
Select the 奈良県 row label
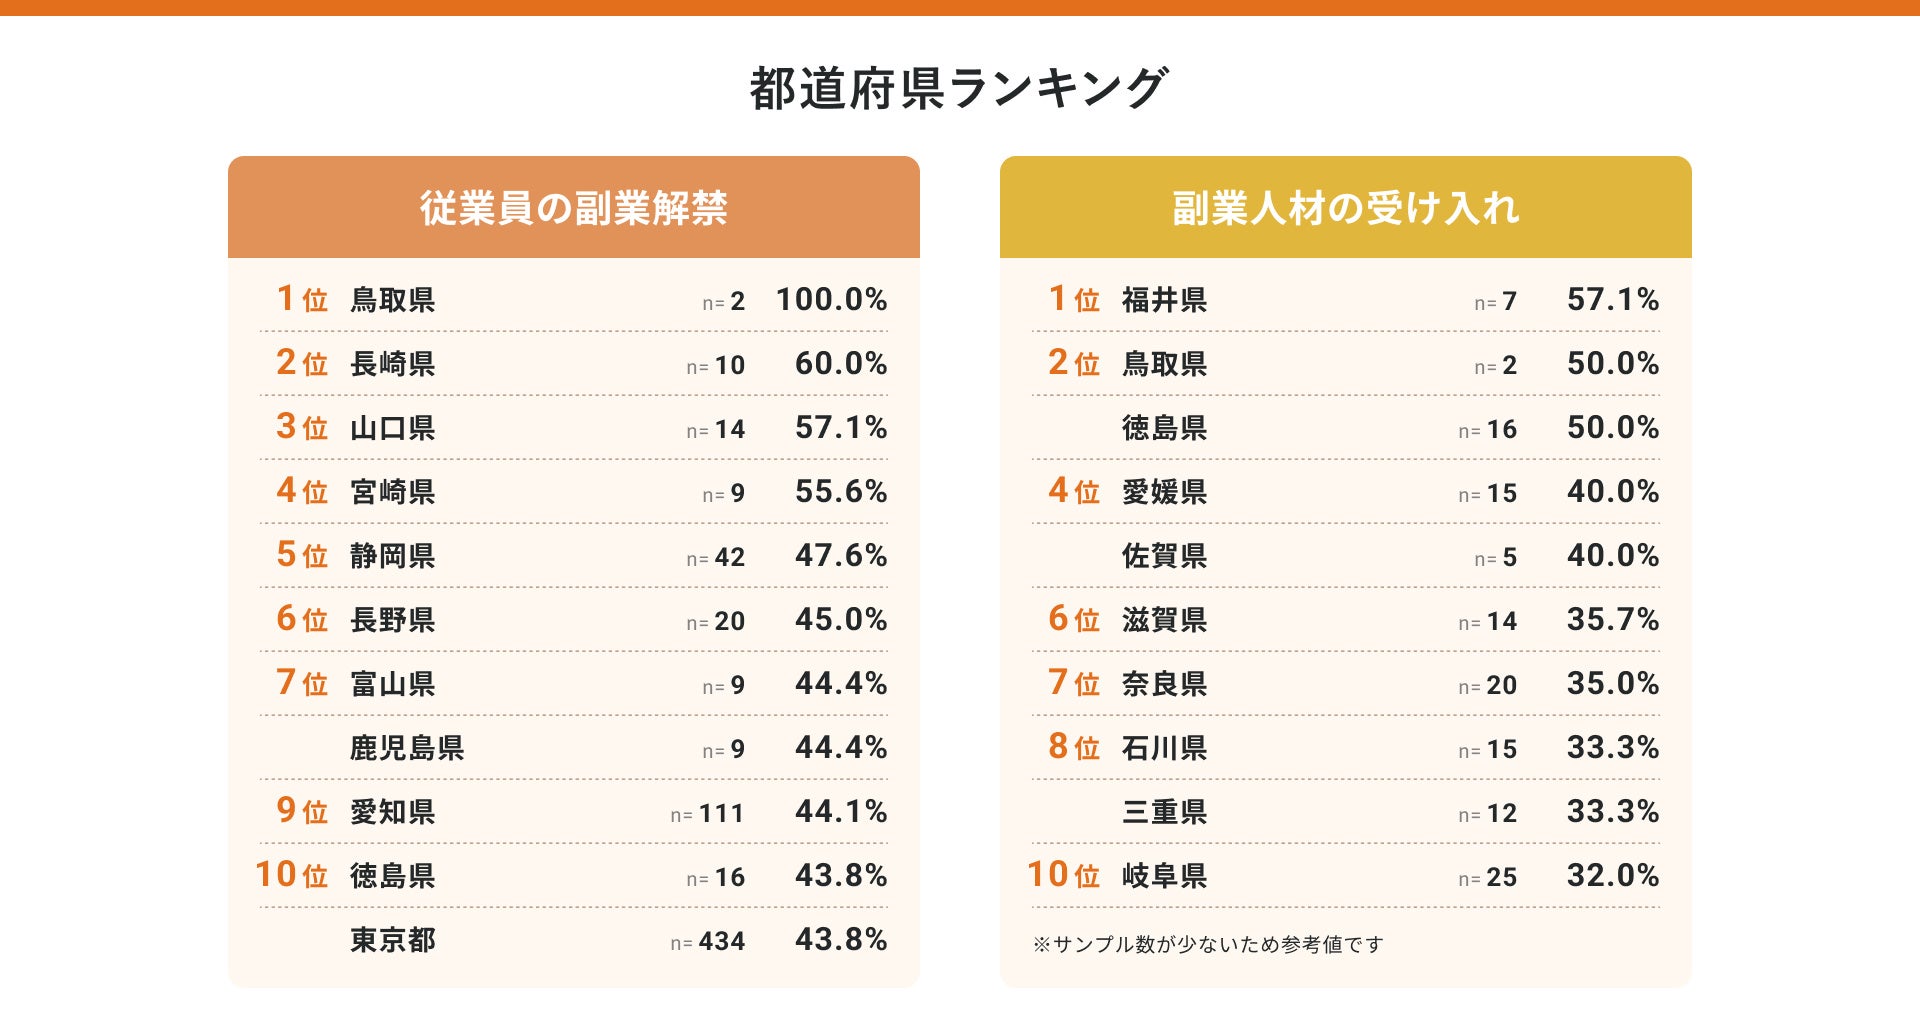point(1164,684)
